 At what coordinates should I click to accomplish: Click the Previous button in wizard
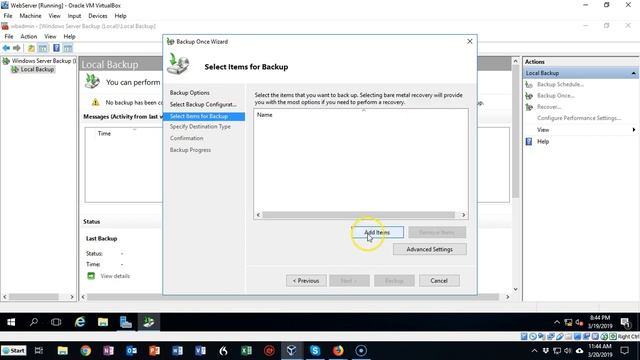tap(306, 281)
